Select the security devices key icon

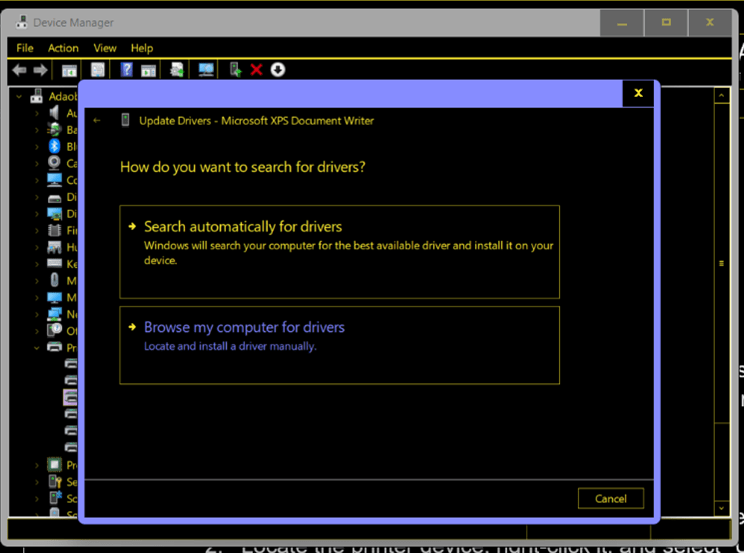[55, 481]
